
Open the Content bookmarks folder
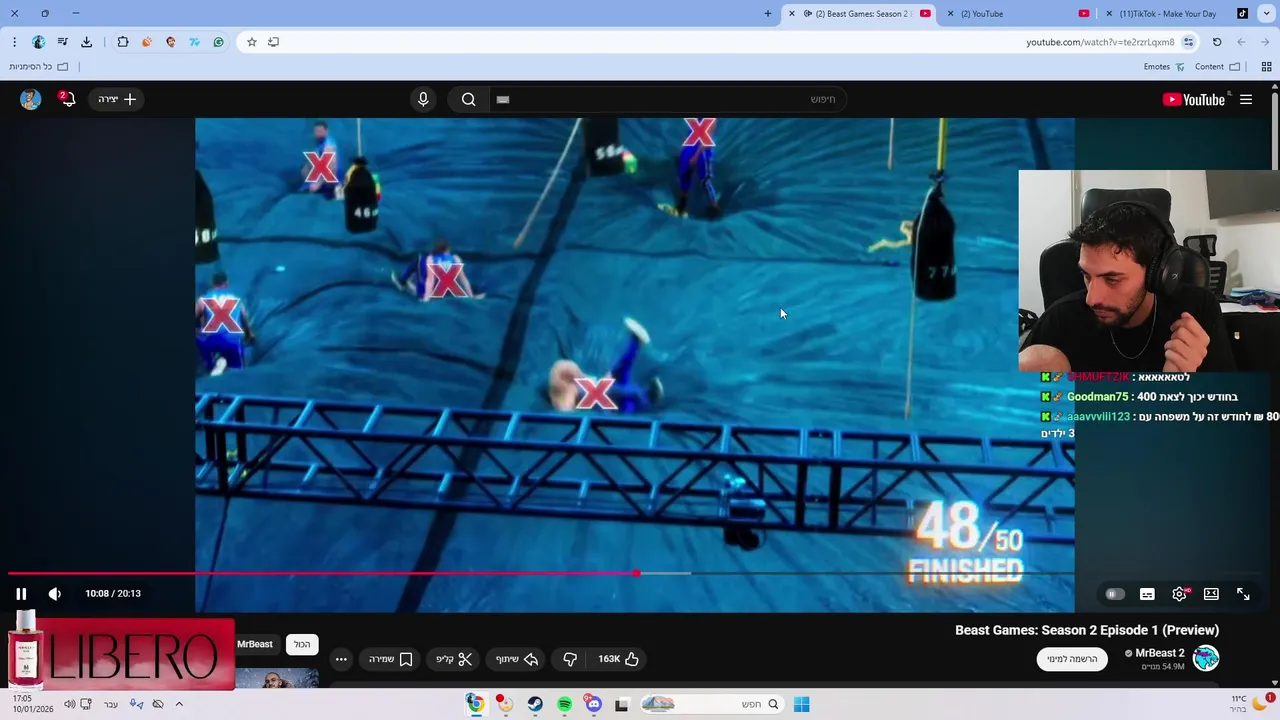point(1217,67)
